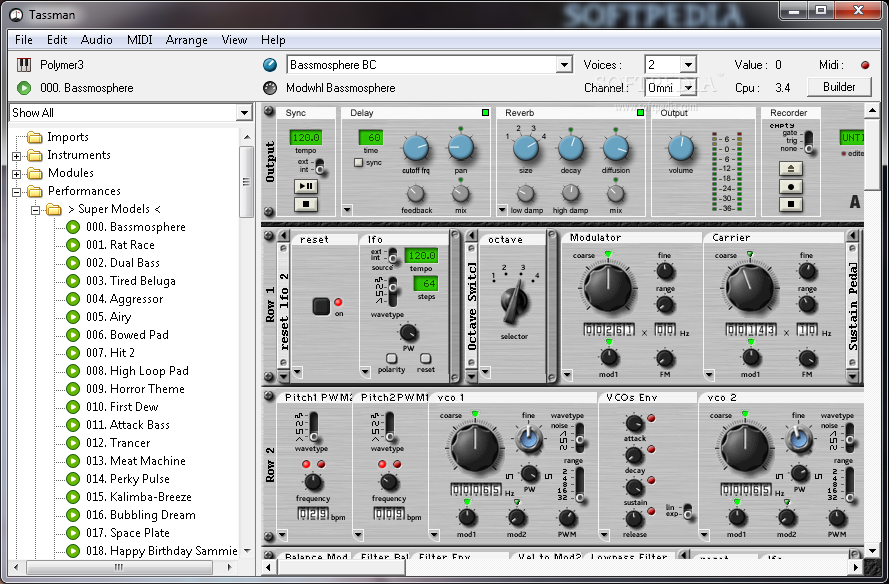
Task: Click the Reverb size knob
Action: point(526,148)
